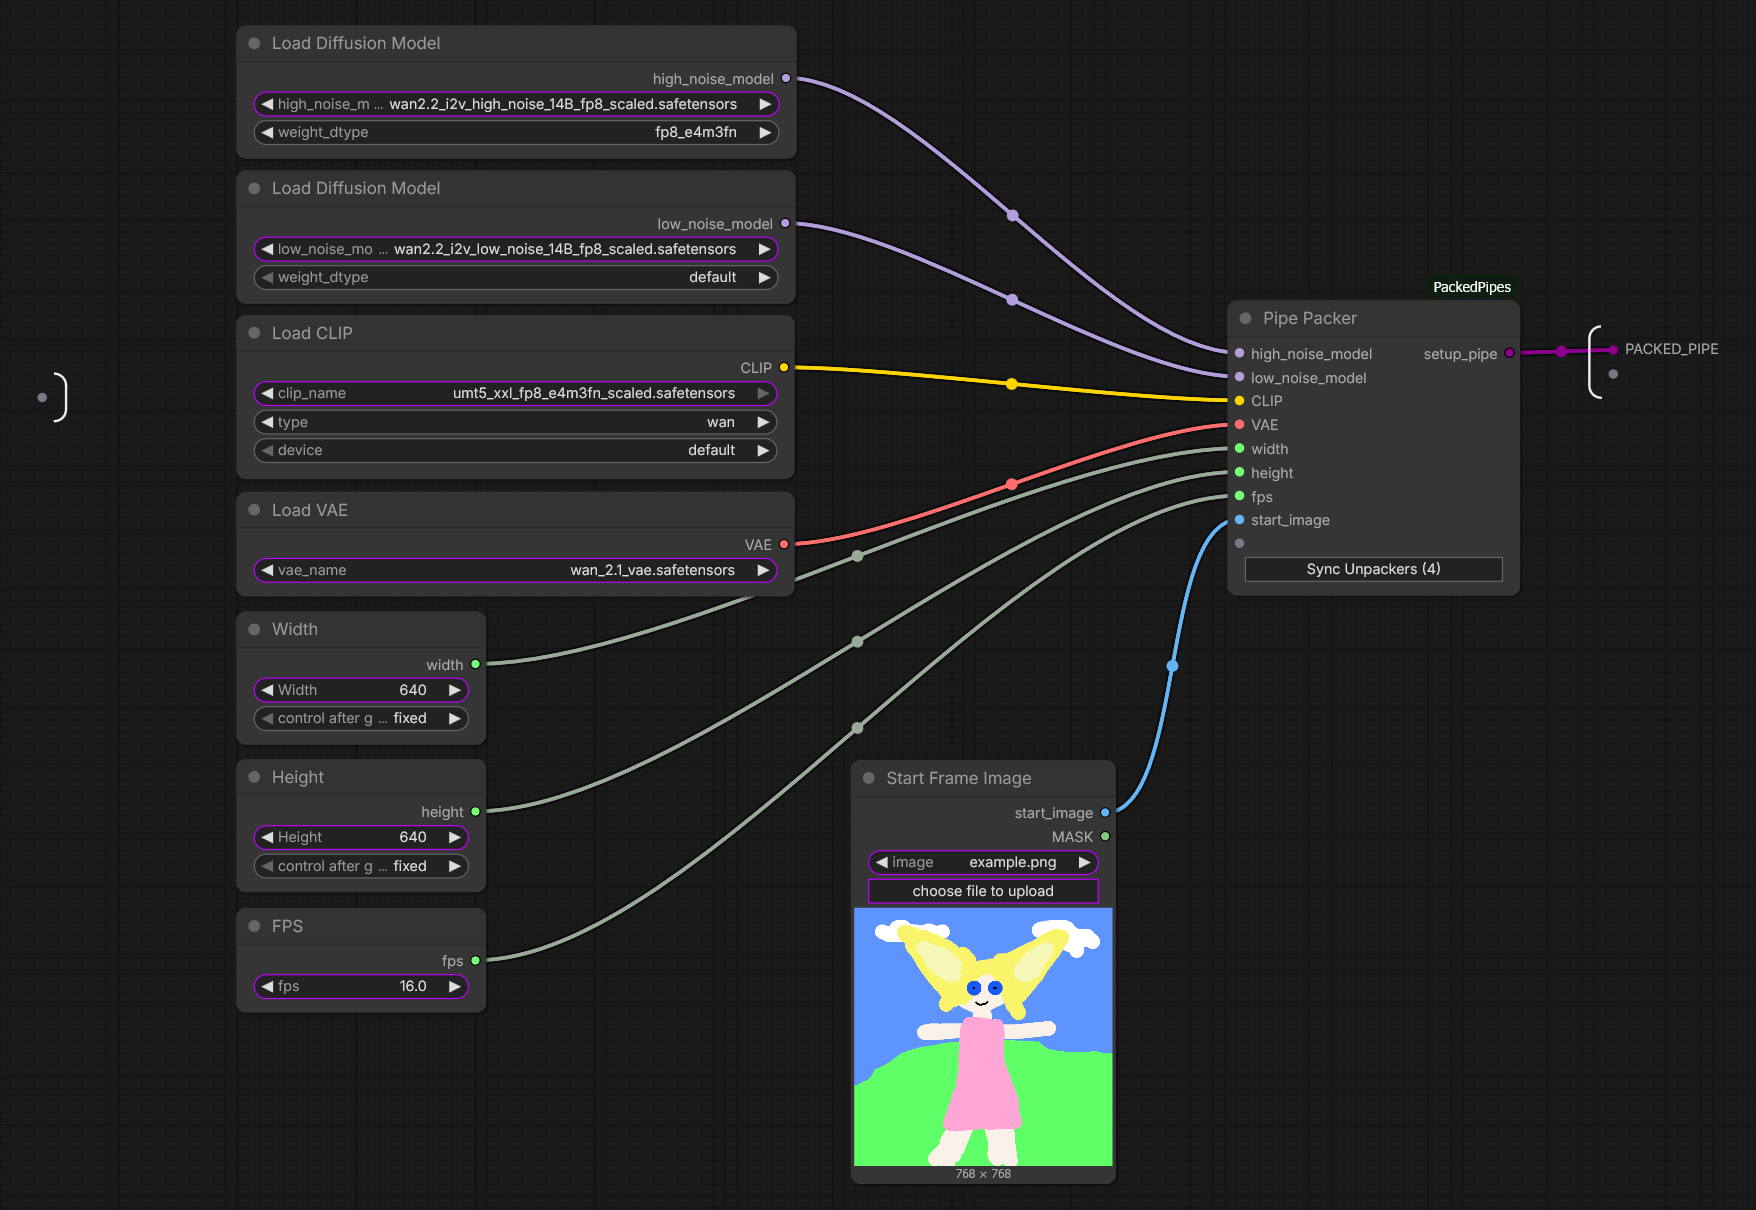
Task: Open weight_dtype default dropdown in low noise loader
Action: [x=516, y=277]
